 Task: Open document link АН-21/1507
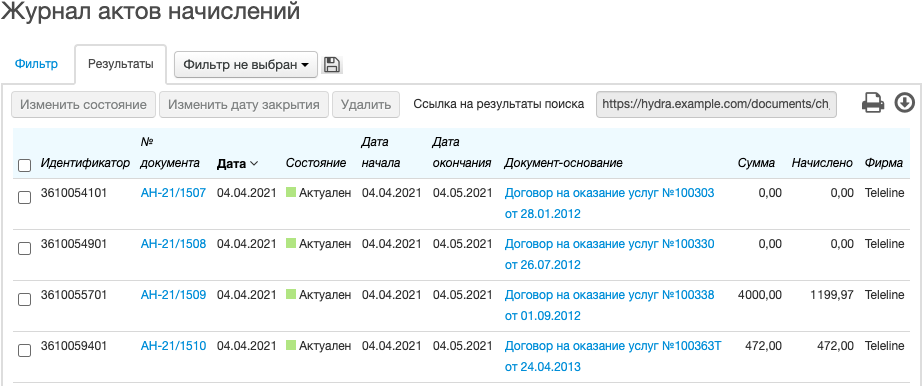pos(173,192)
